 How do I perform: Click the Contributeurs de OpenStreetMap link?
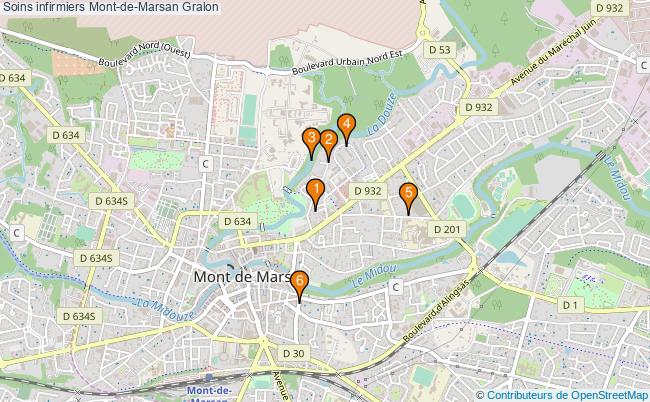click(x=567, y=395)
